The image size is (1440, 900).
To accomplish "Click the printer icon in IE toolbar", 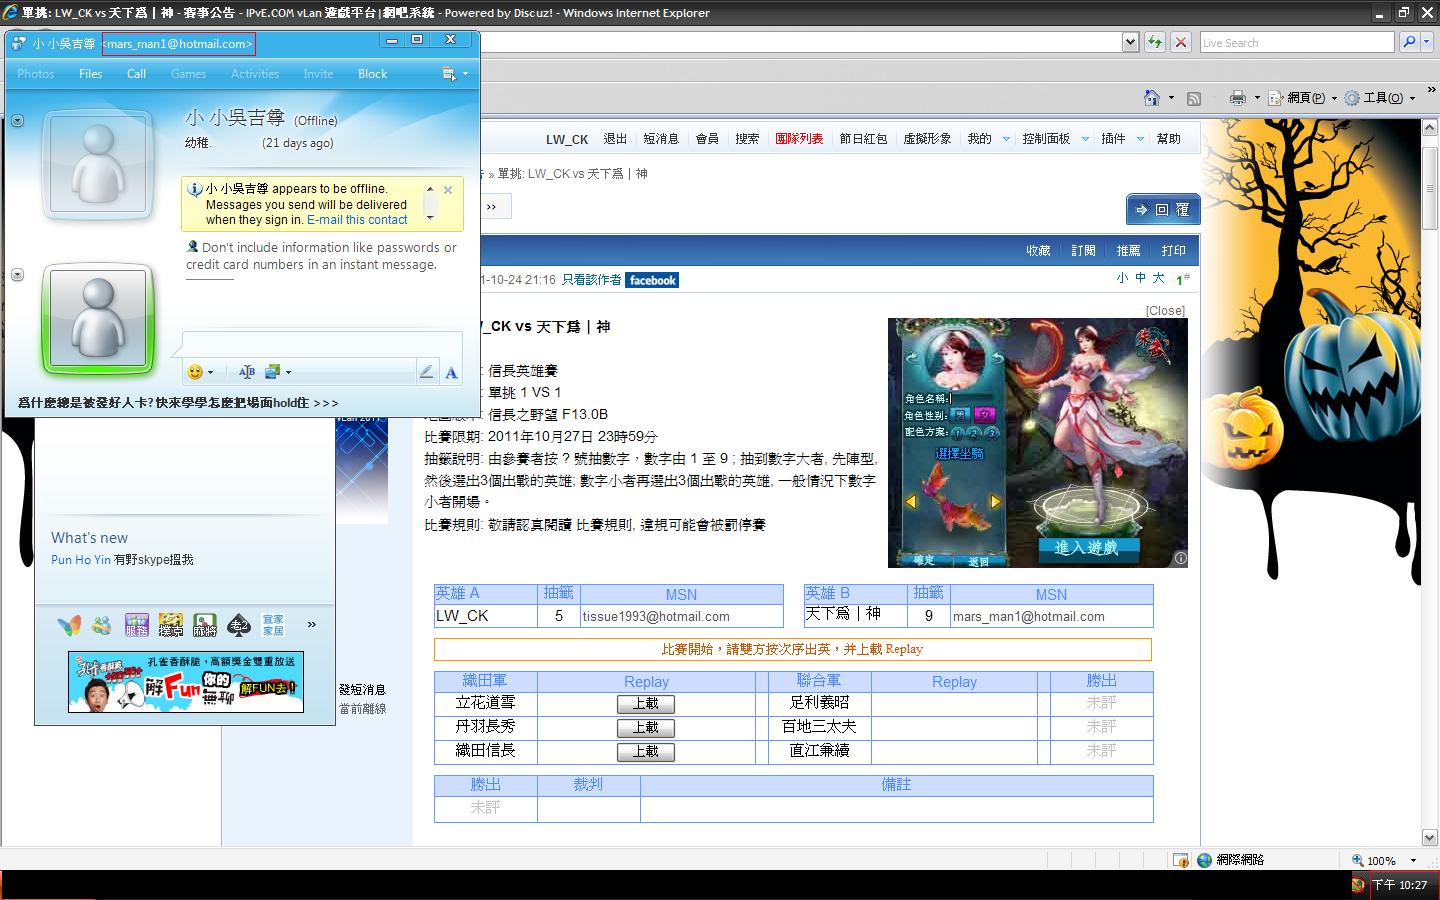I will coord(1237,97).
